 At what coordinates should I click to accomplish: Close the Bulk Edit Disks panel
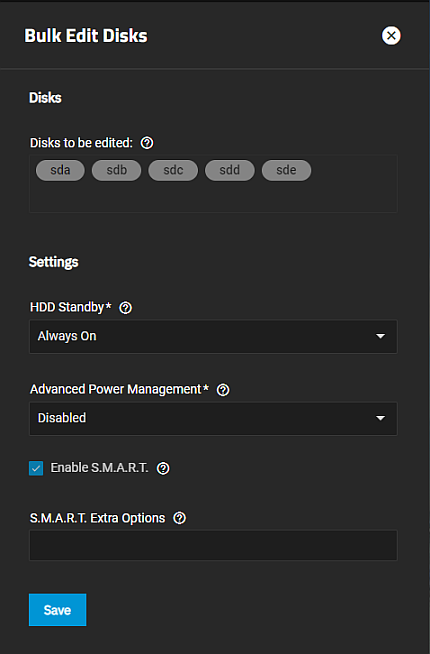(391, 35)
